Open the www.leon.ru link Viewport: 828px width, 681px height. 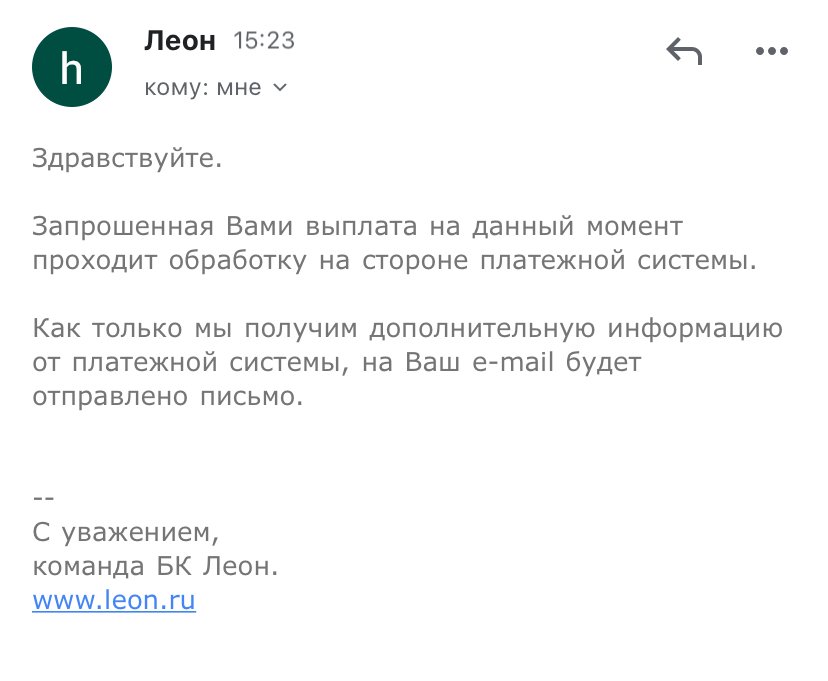114,602
